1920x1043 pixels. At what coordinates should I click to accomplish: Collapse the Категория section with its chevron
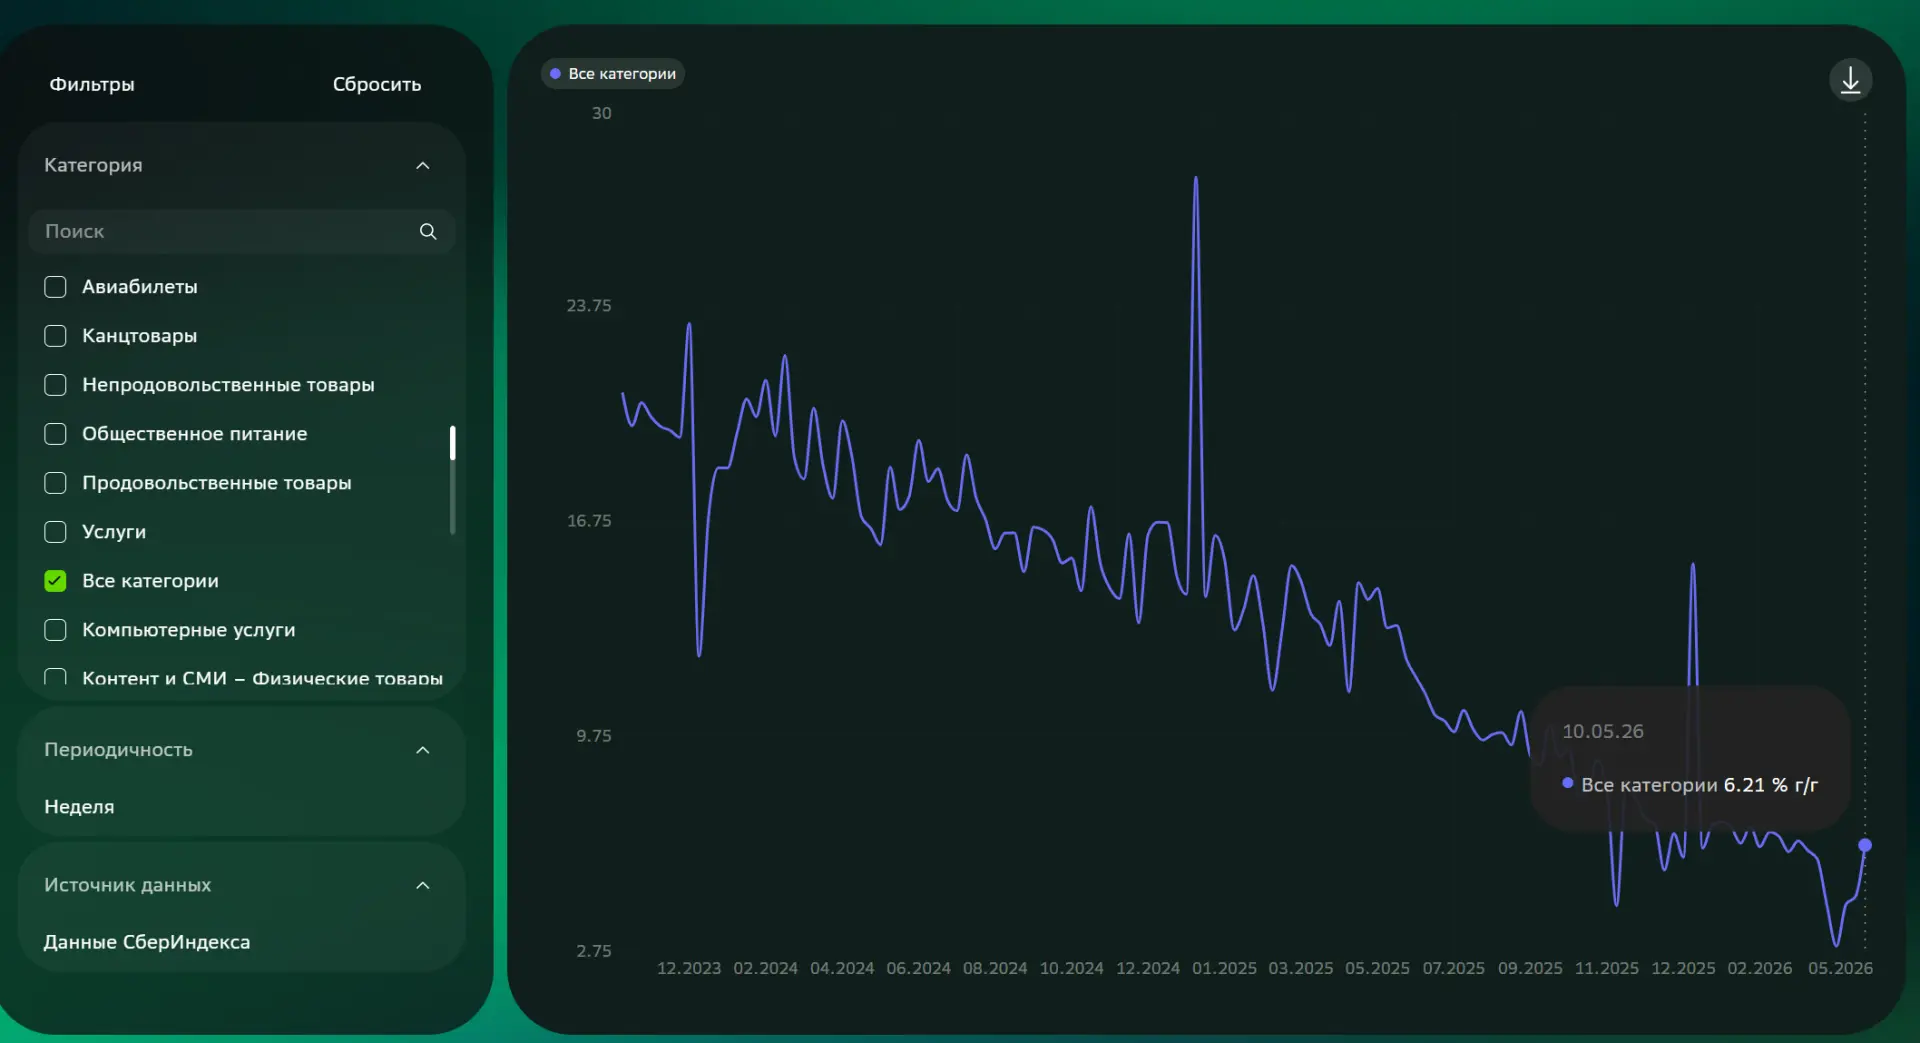coord(423,165)
